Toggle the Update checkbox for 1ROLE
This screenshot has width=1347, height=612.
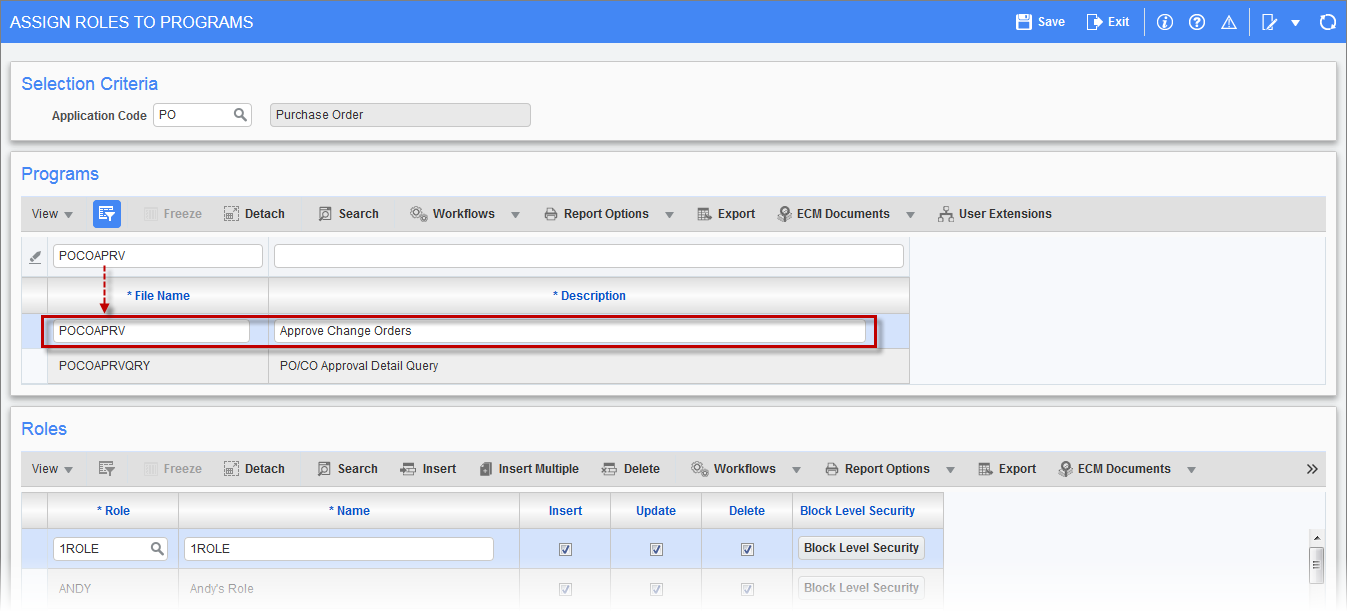pos(656,548)
